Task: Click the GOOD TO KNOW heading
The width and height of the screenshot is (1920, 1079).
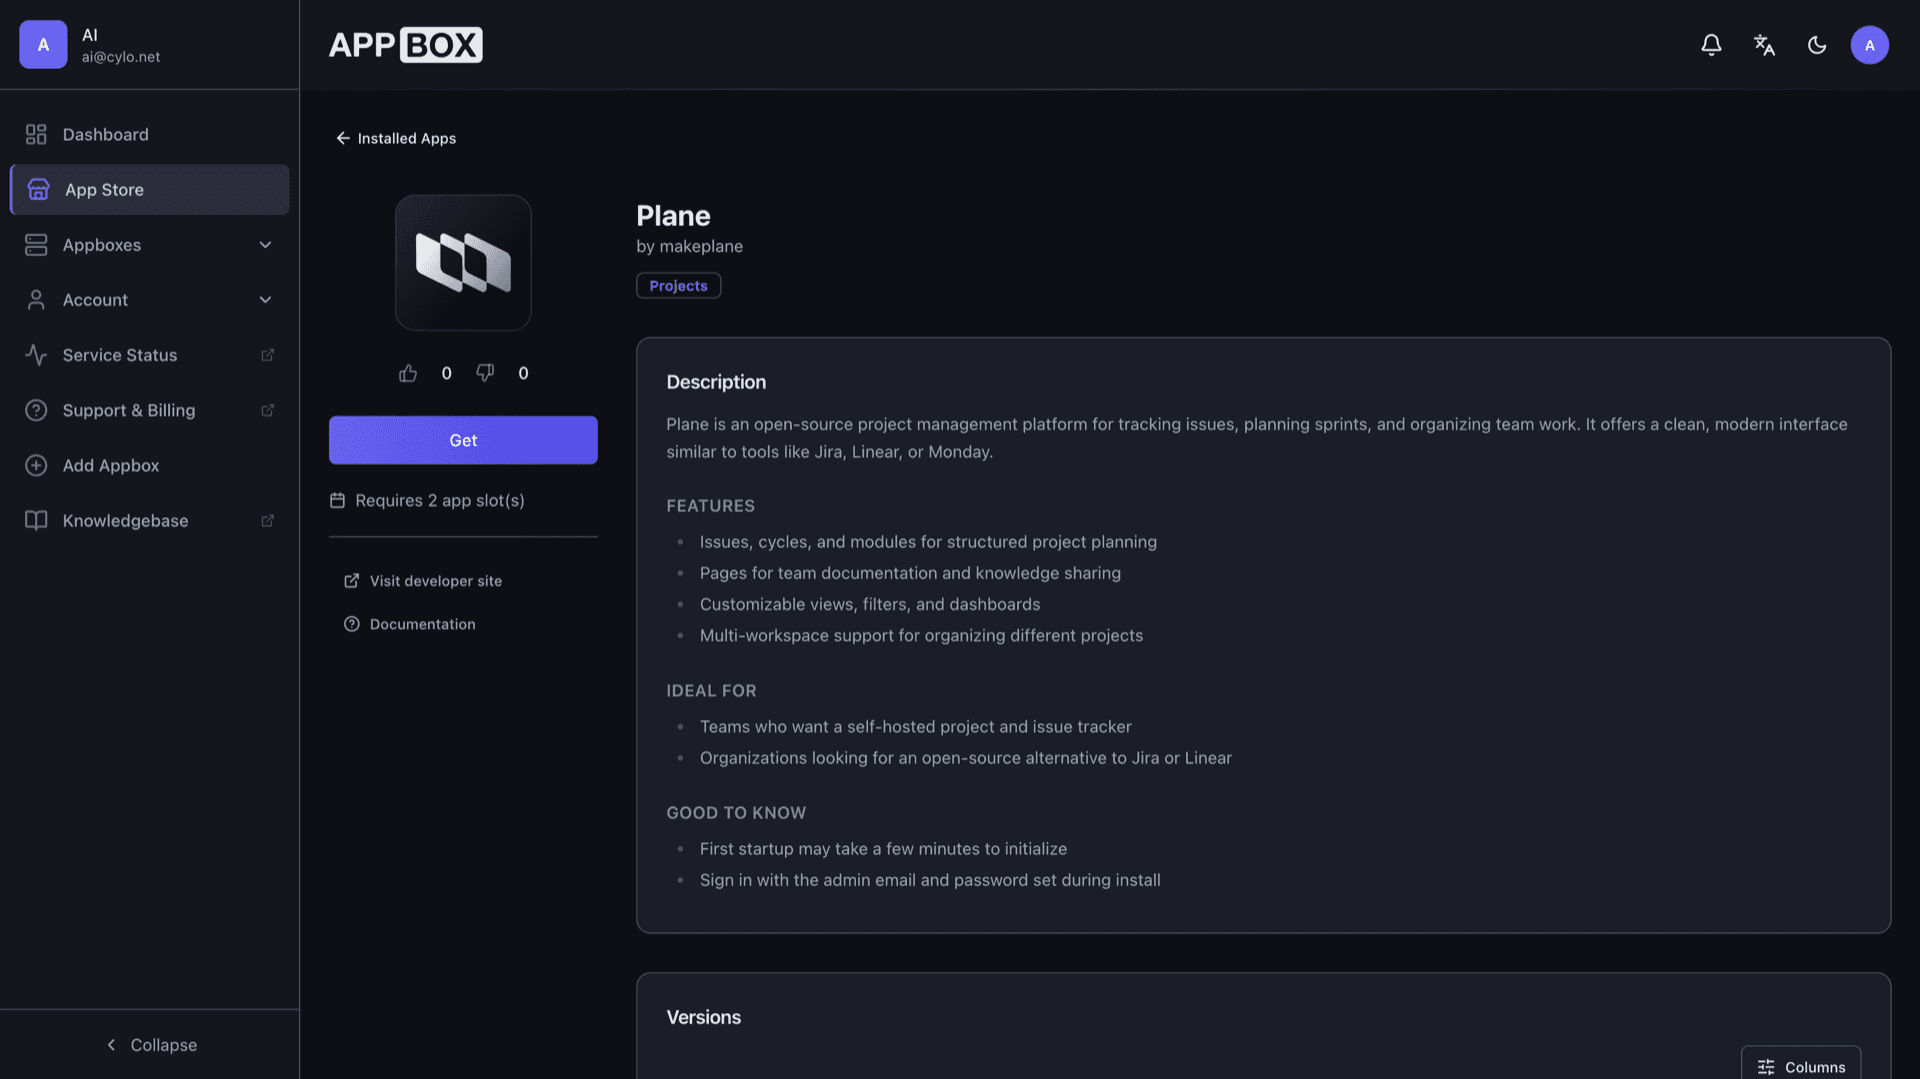Action: tap(736, 813)
